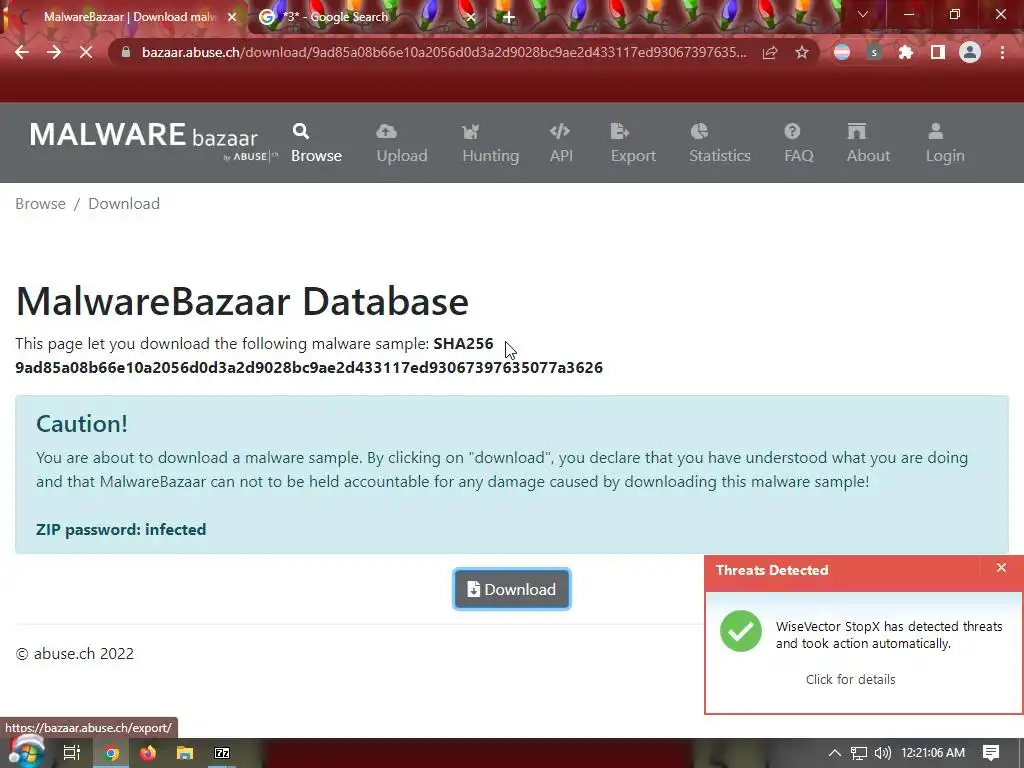
Task: Open 7-Zip from the taskbar
Action: point(222,753)
